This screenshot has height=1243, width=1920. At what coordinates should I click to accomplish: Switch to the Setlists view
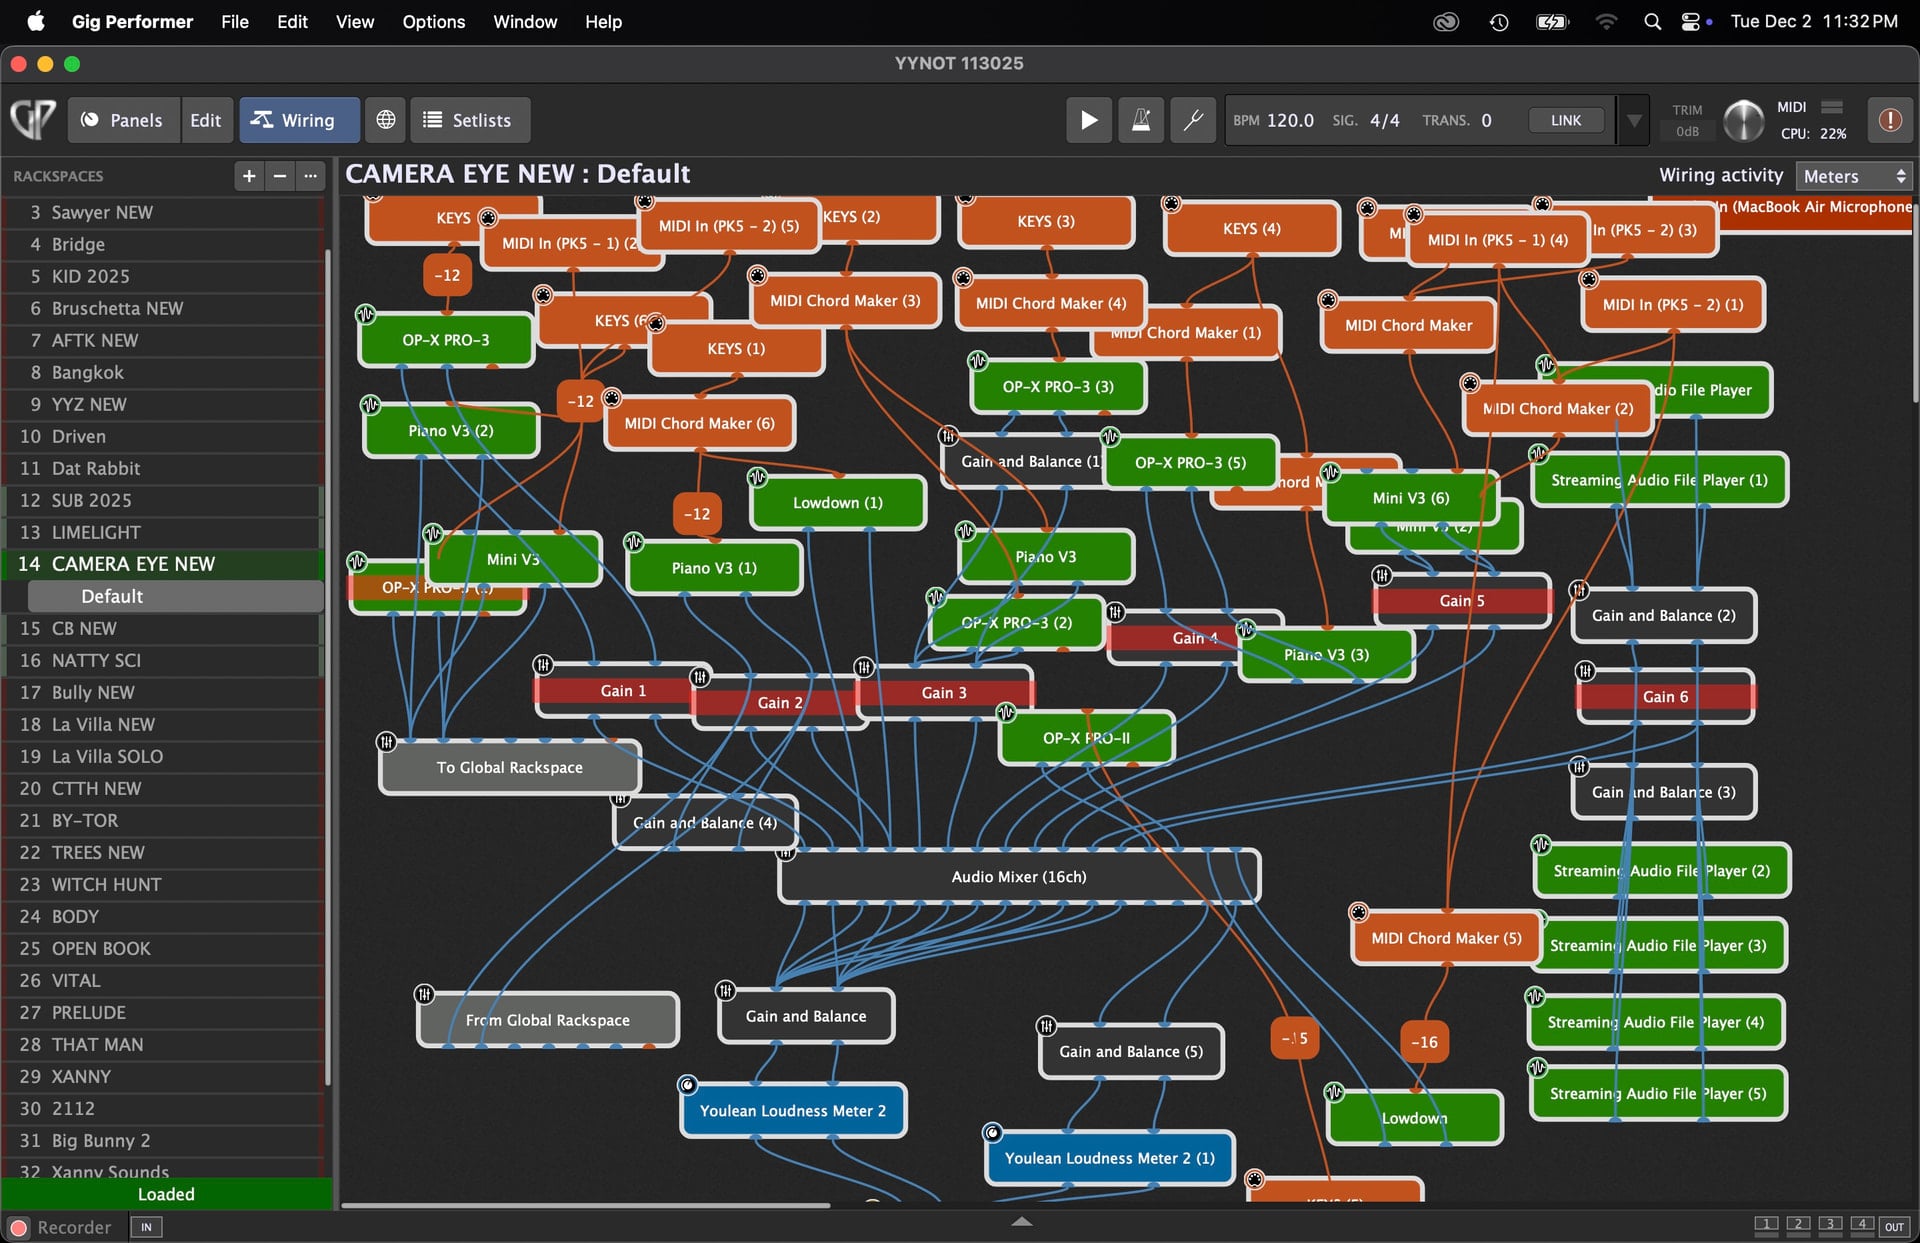pyautogui.click(x=469, y=120)
